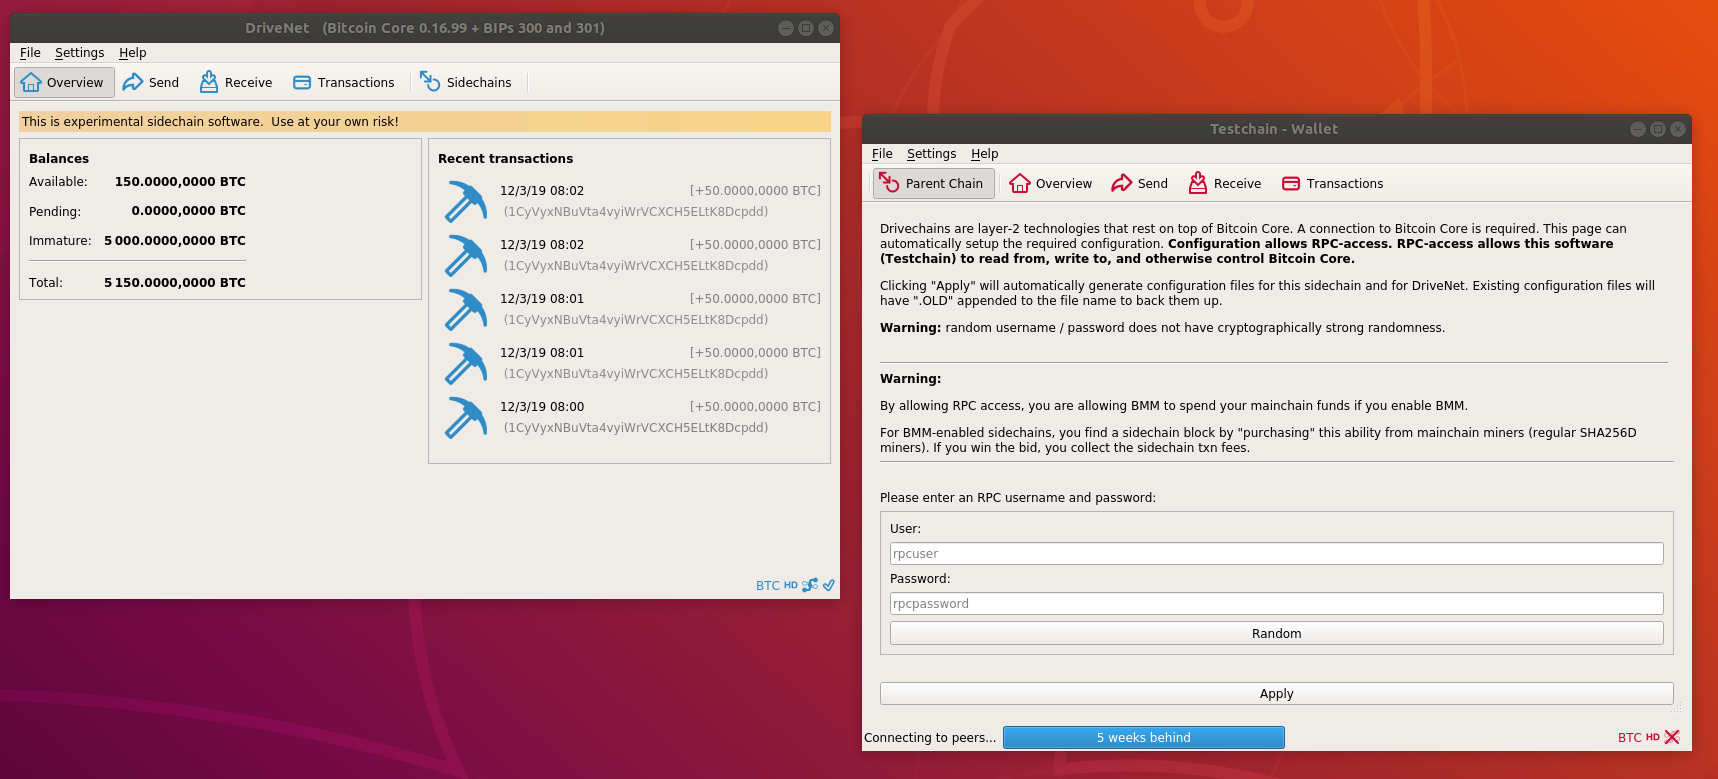Open the Sidechains page in DriveNet

466,82
